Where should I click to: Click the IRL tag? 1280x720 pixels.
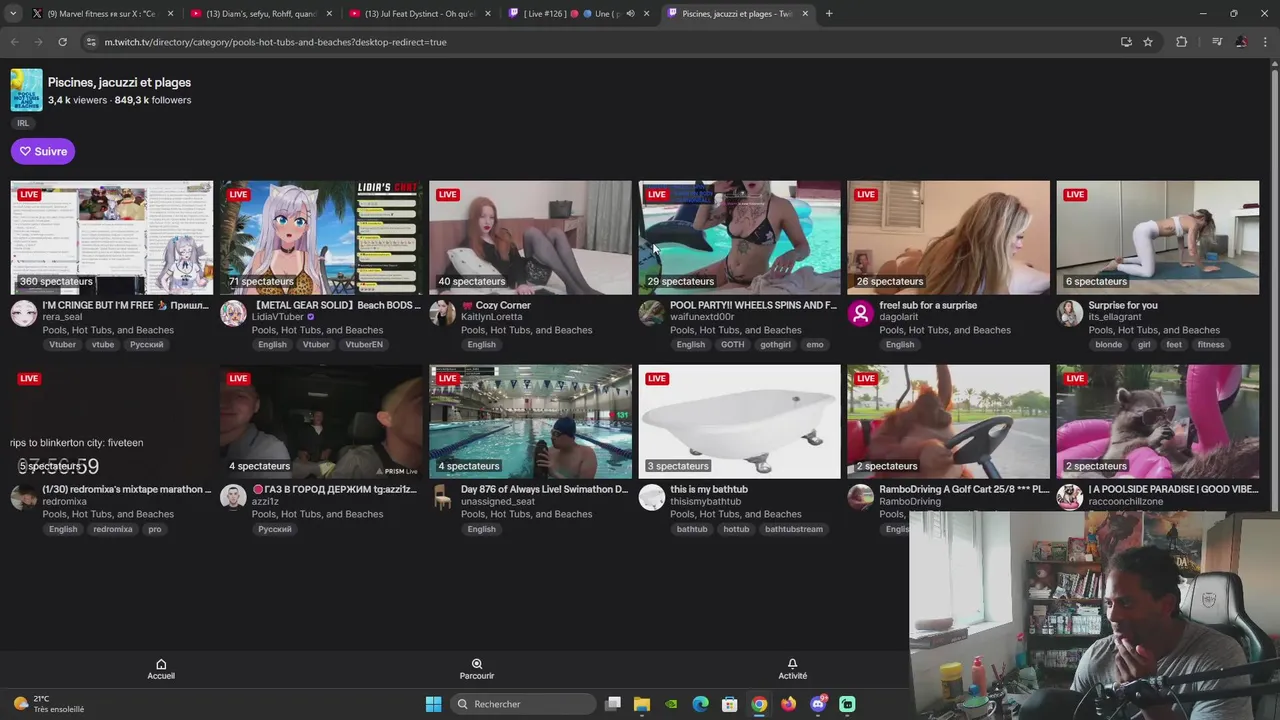click(23, 123)
